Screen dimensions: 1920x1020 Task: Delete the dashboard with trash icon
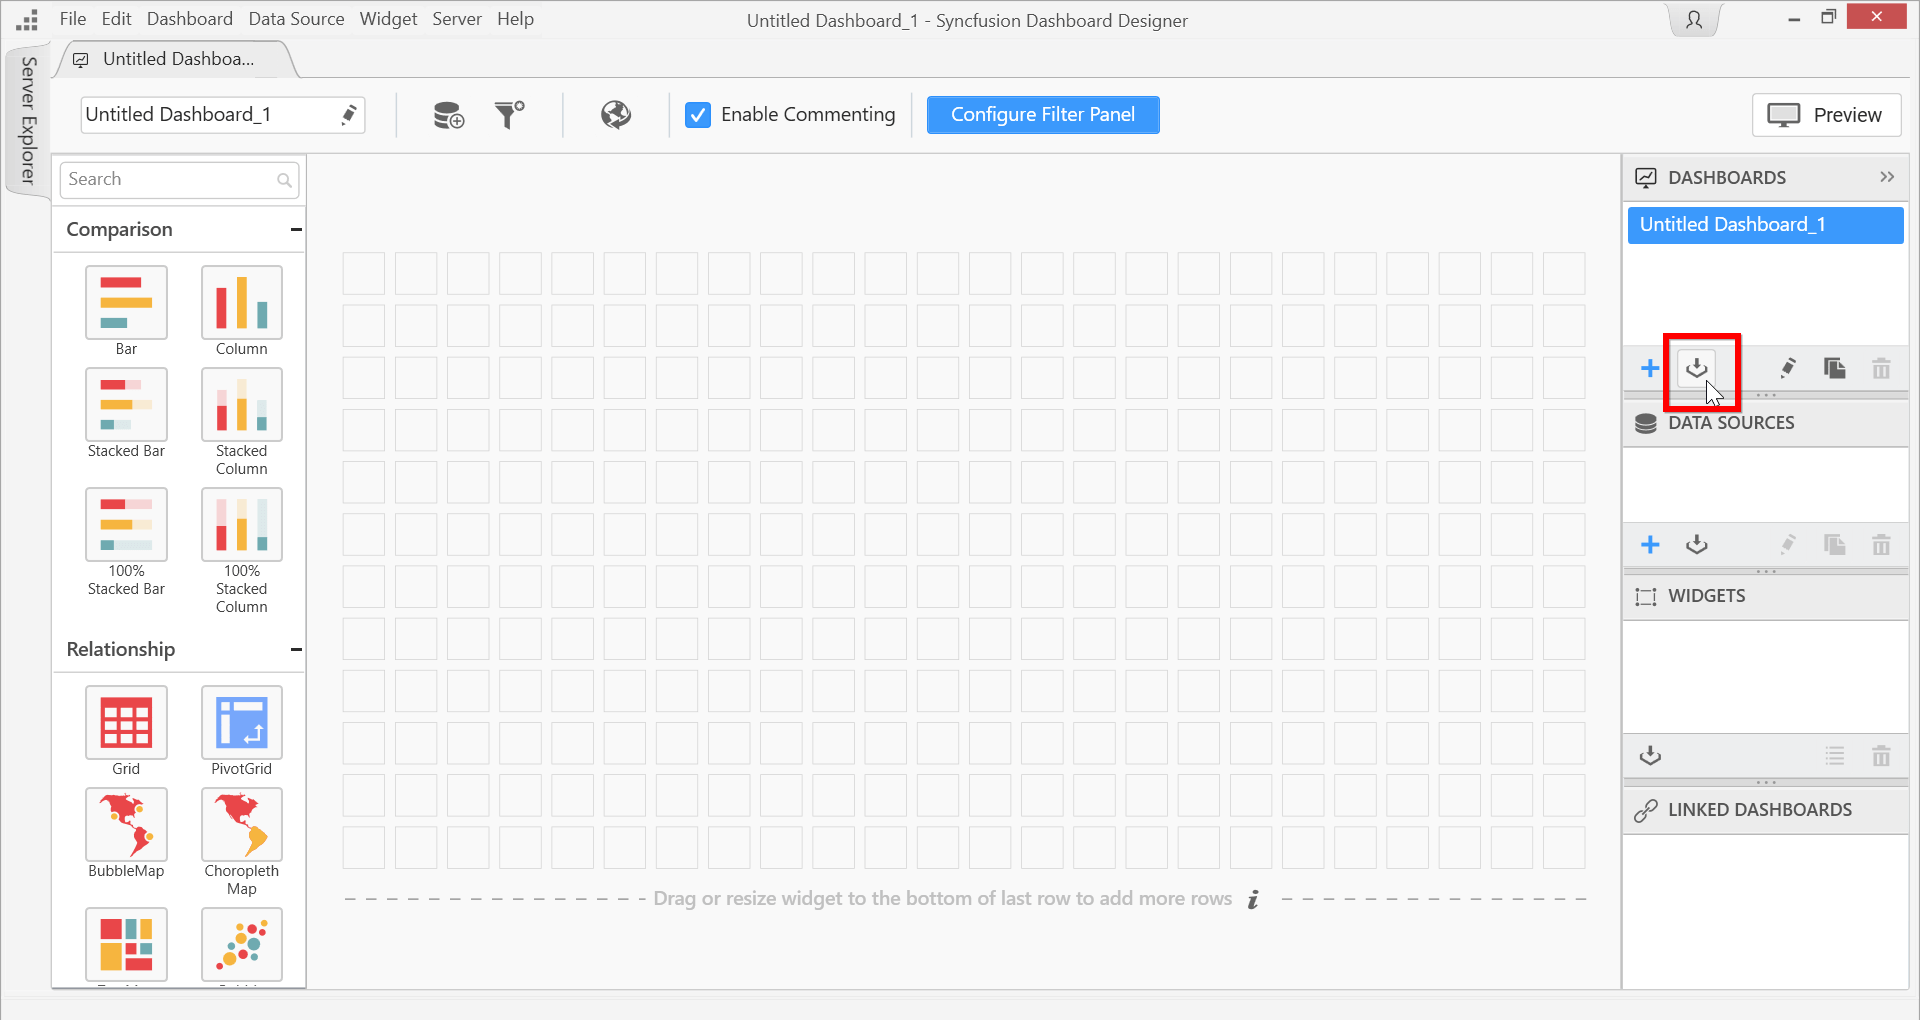pos(1881,369)
